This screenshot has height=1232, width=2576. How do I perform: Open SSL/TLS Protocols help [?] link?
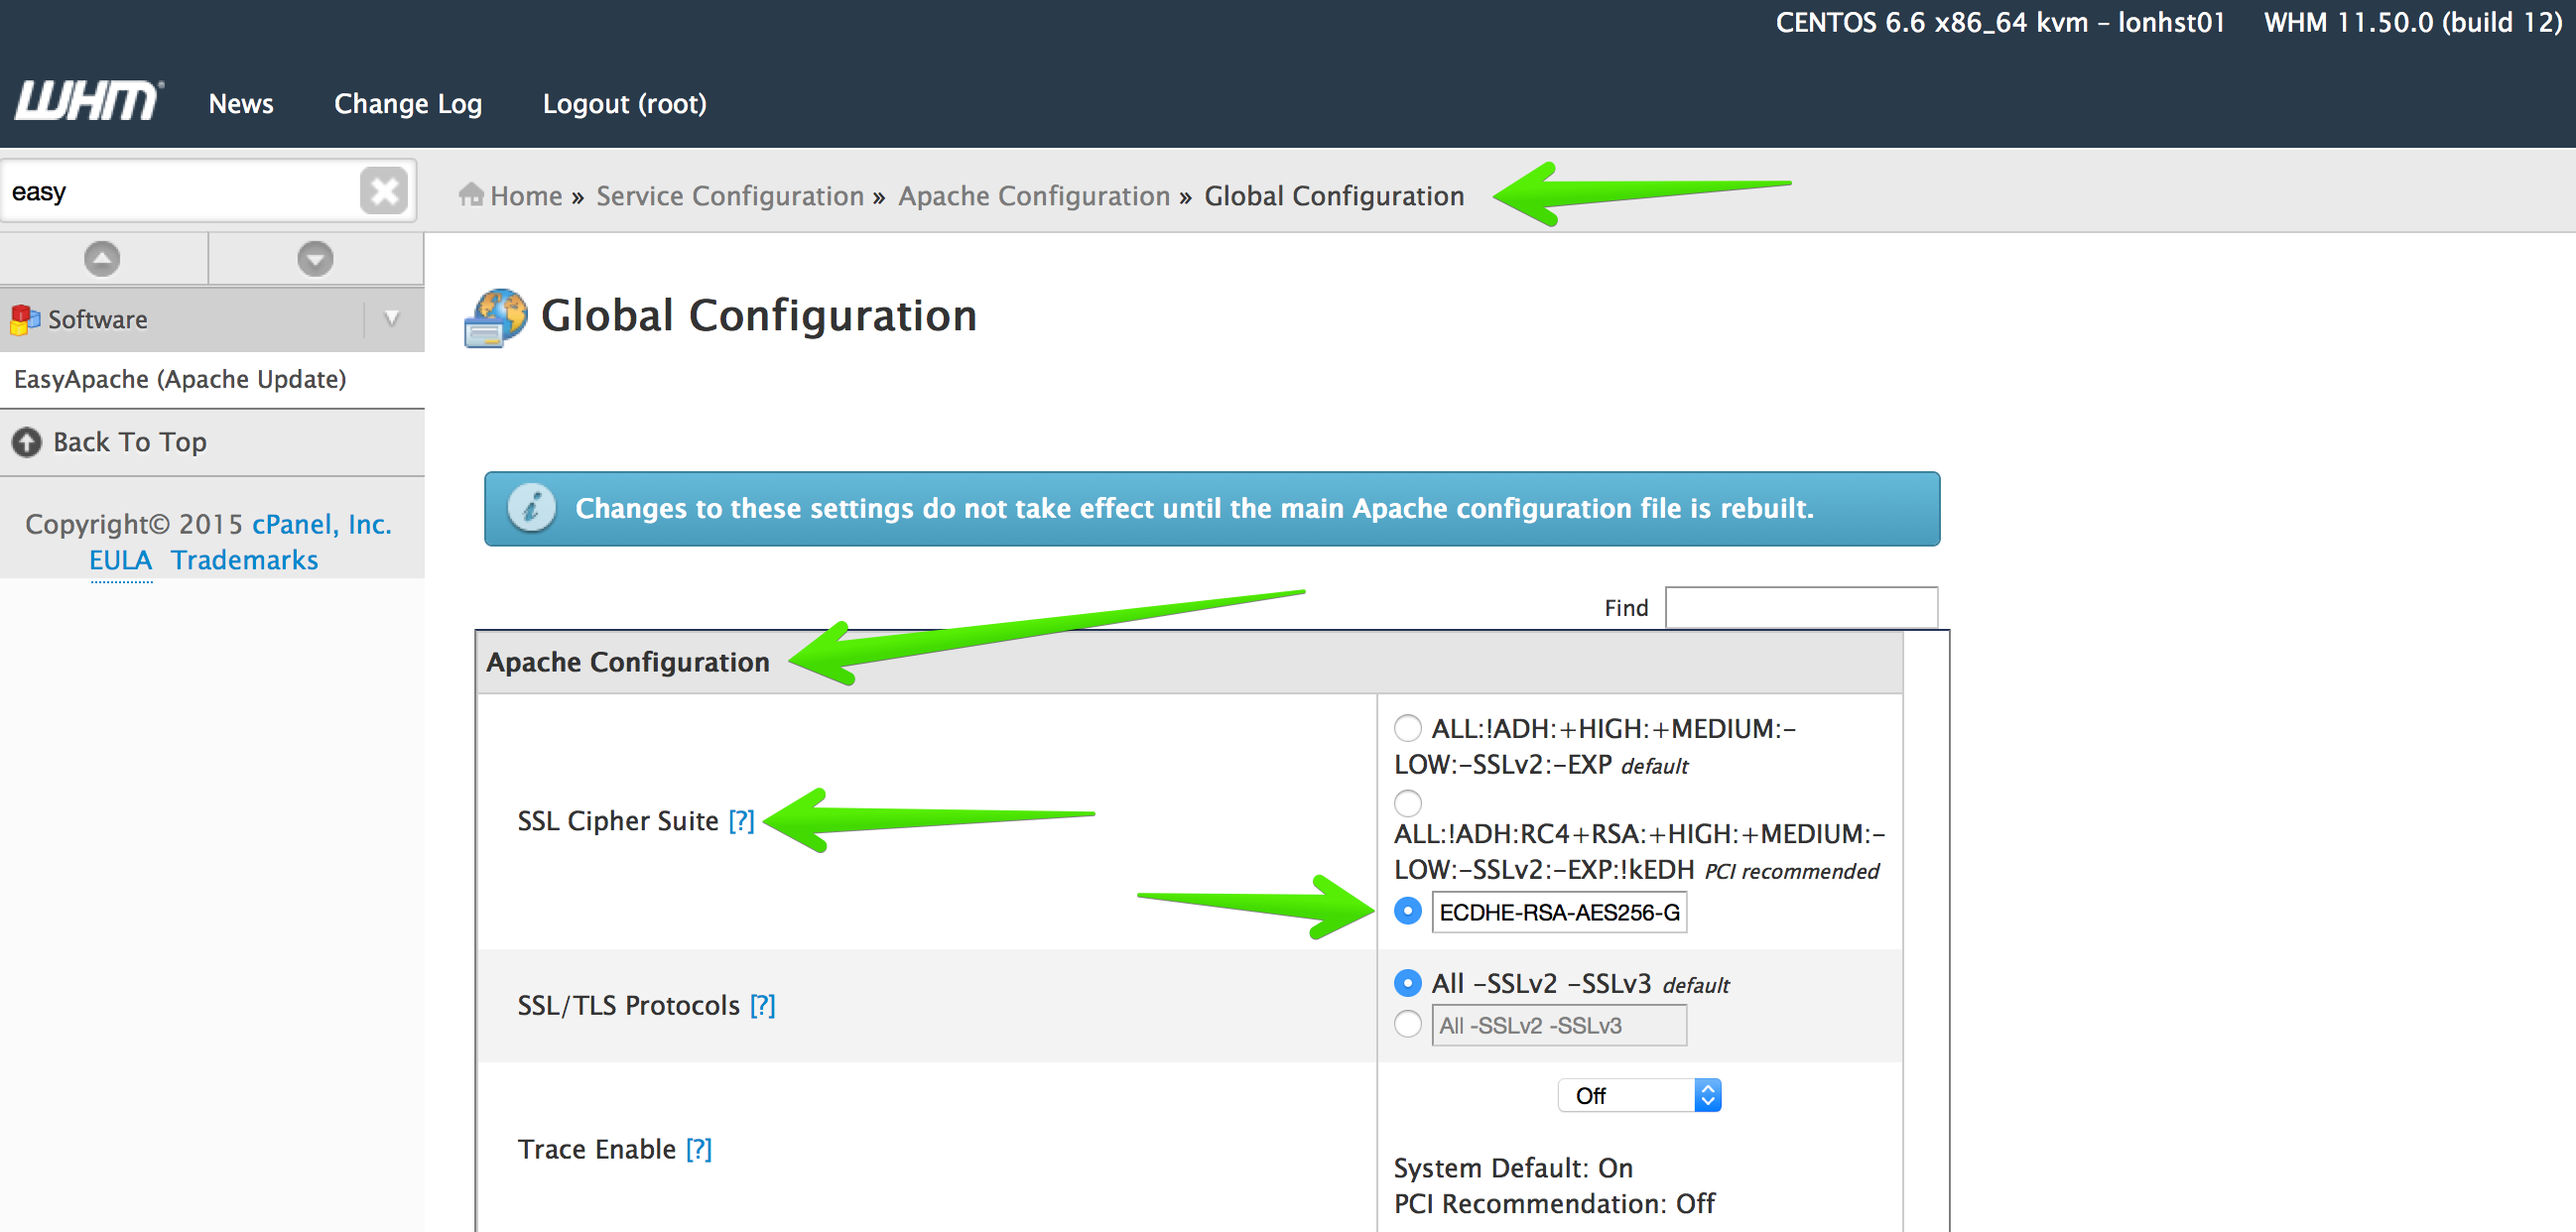coord(763,1006)
